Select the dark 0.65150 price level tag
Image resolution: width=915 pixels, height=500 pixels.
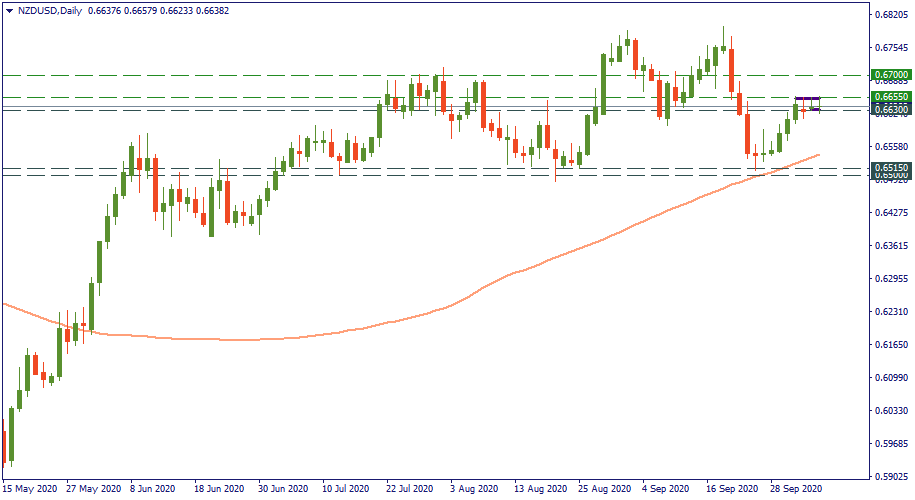pos(889,168)
